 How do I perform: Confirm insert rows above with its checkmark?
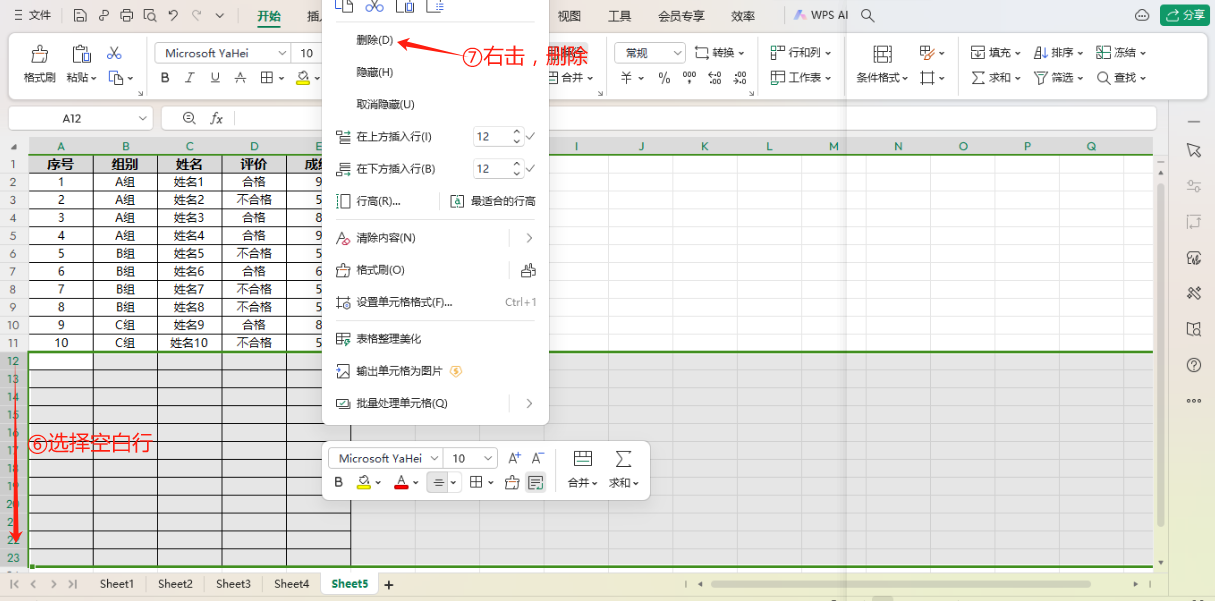pyautogui.click(x=531, y=136)
